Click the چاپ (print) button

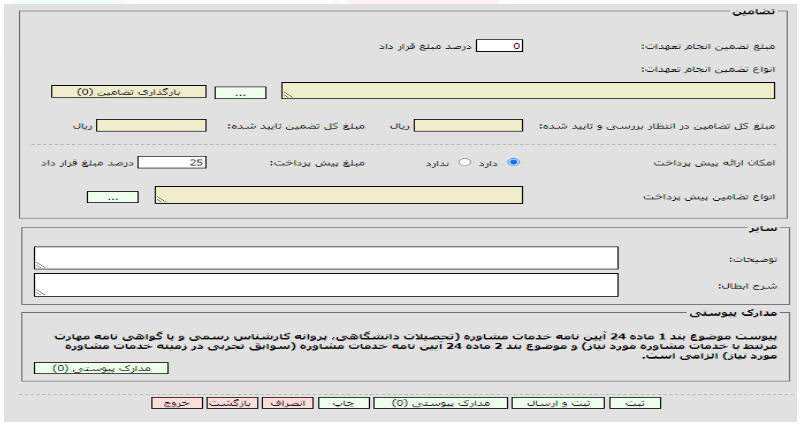pyautogui.click(x=344, y=403)
